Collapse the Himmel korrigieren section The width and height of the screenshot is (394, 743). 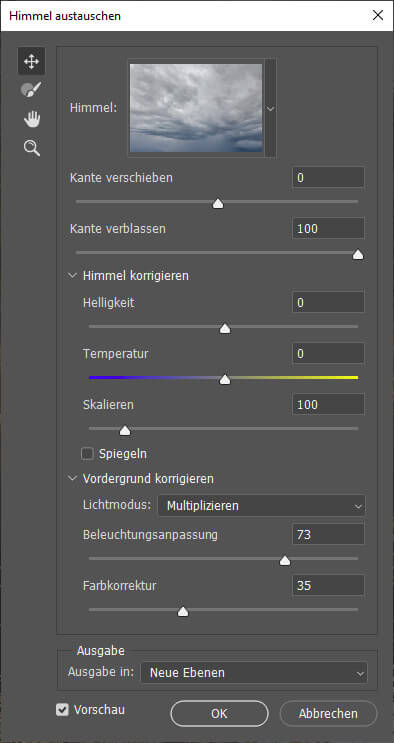point(73,276)
